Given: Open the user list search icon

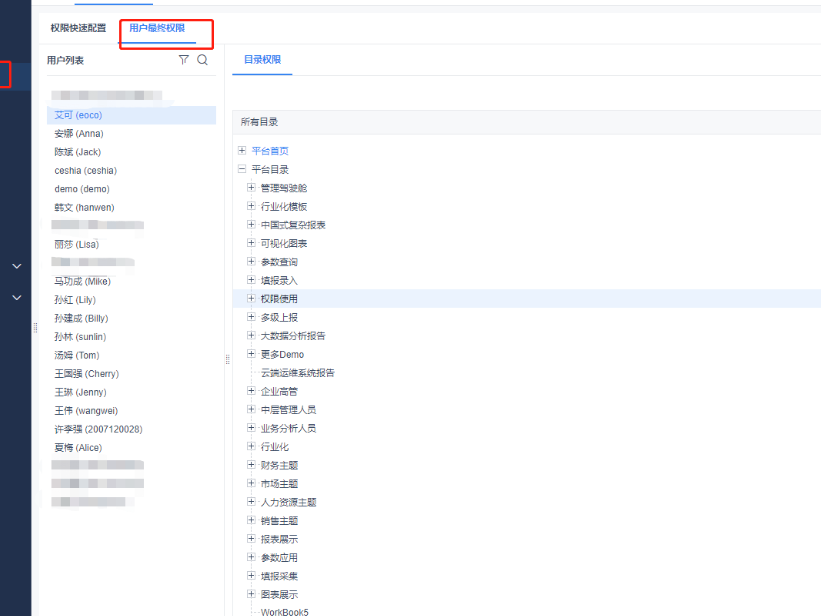Looking at the screenshot, I should click(x=203, y=60).
